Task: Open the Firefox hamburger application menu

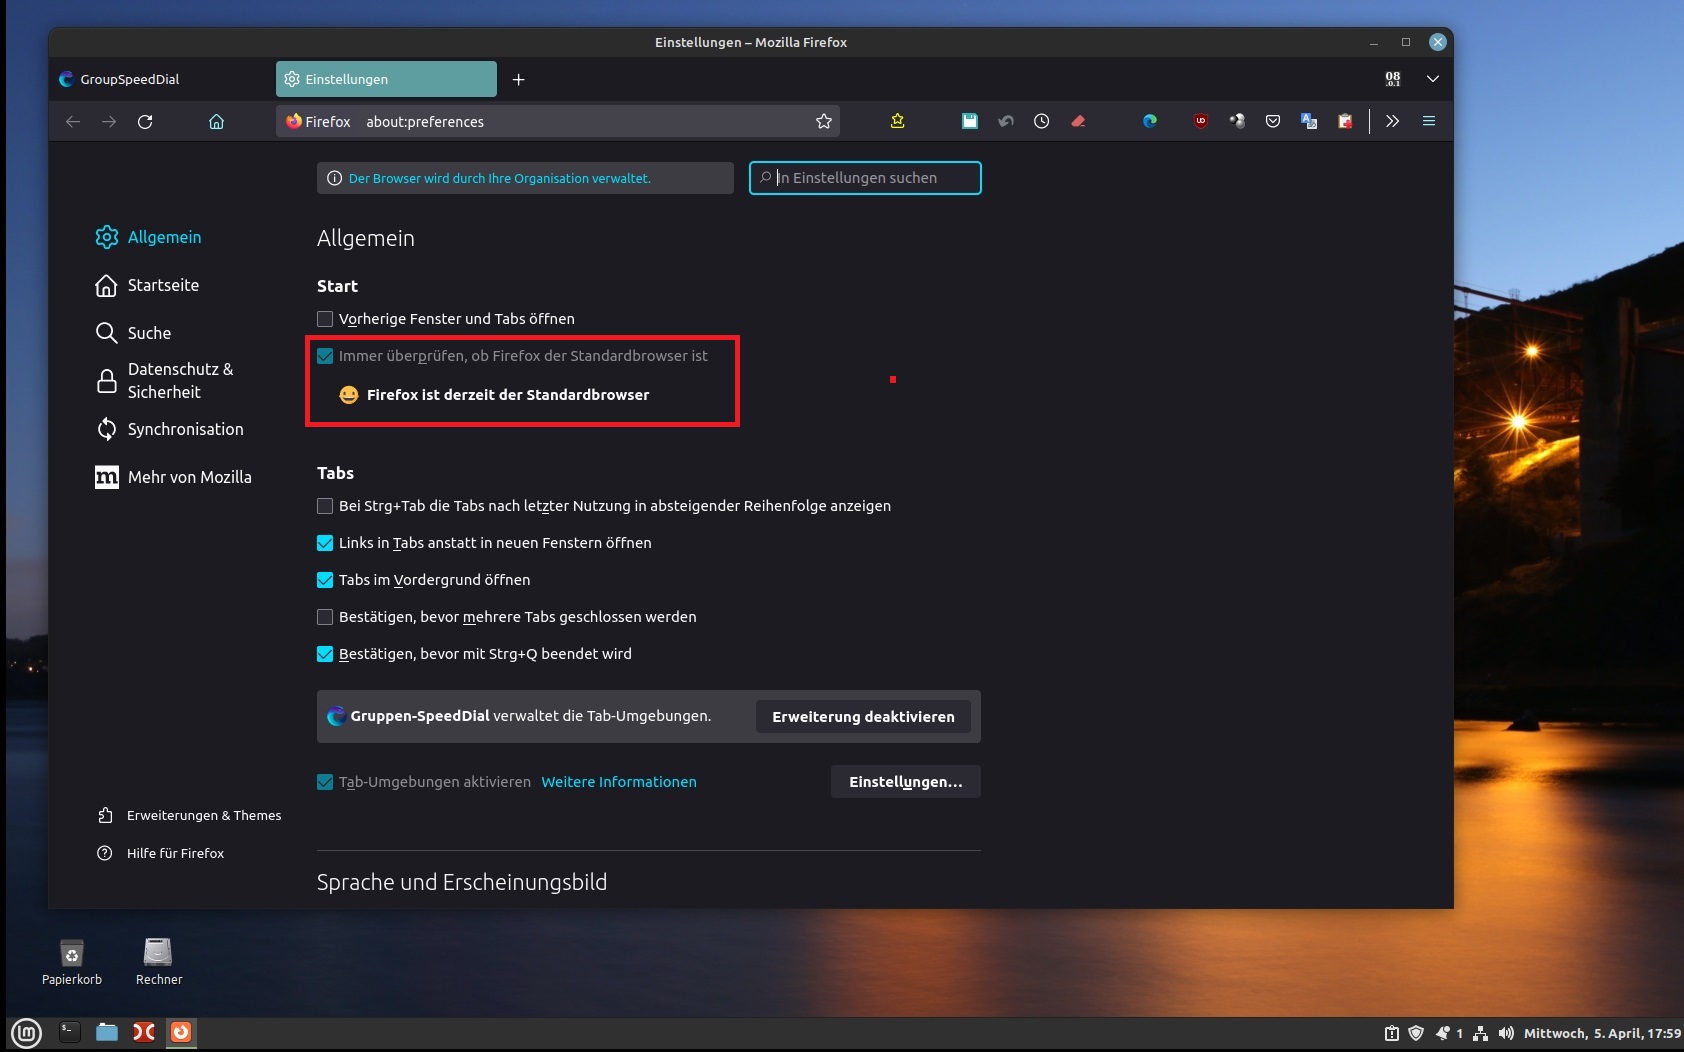Action: (1429, 121)
